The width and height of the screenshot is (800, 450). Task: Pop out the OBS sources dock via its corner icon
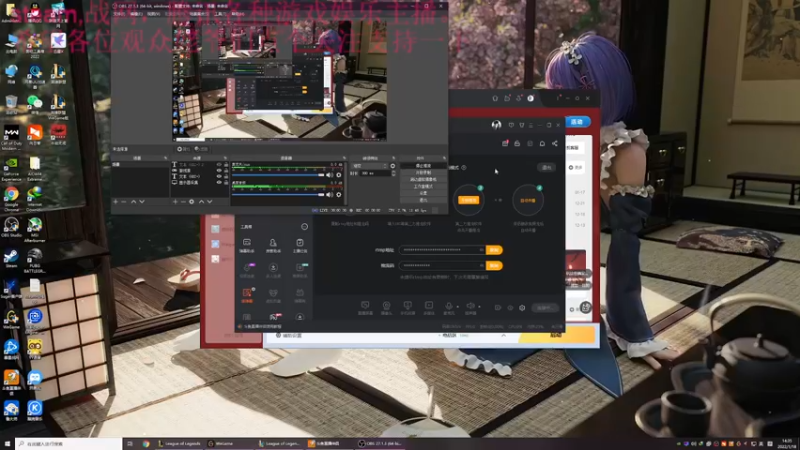pos(225,158)
